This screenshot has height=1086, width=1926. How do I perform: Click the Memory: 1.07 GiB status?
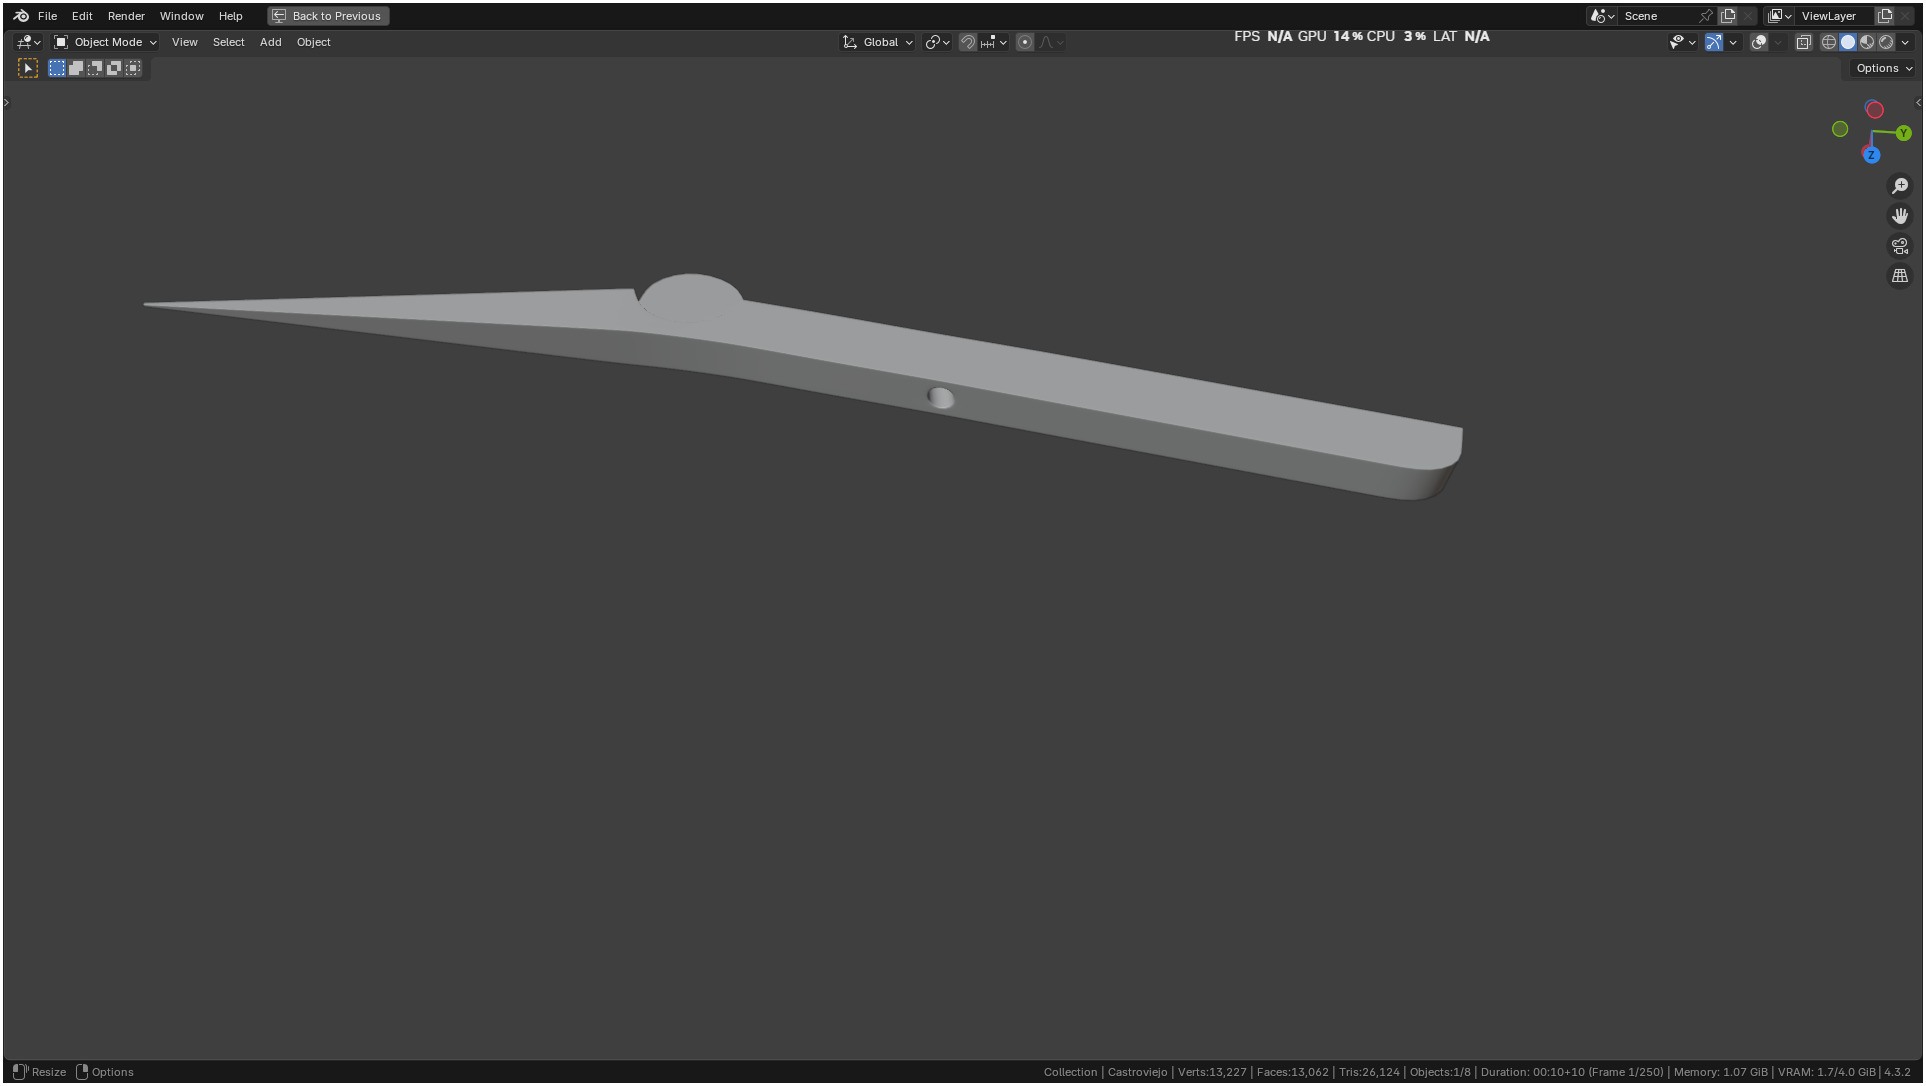point(1720,1072)
